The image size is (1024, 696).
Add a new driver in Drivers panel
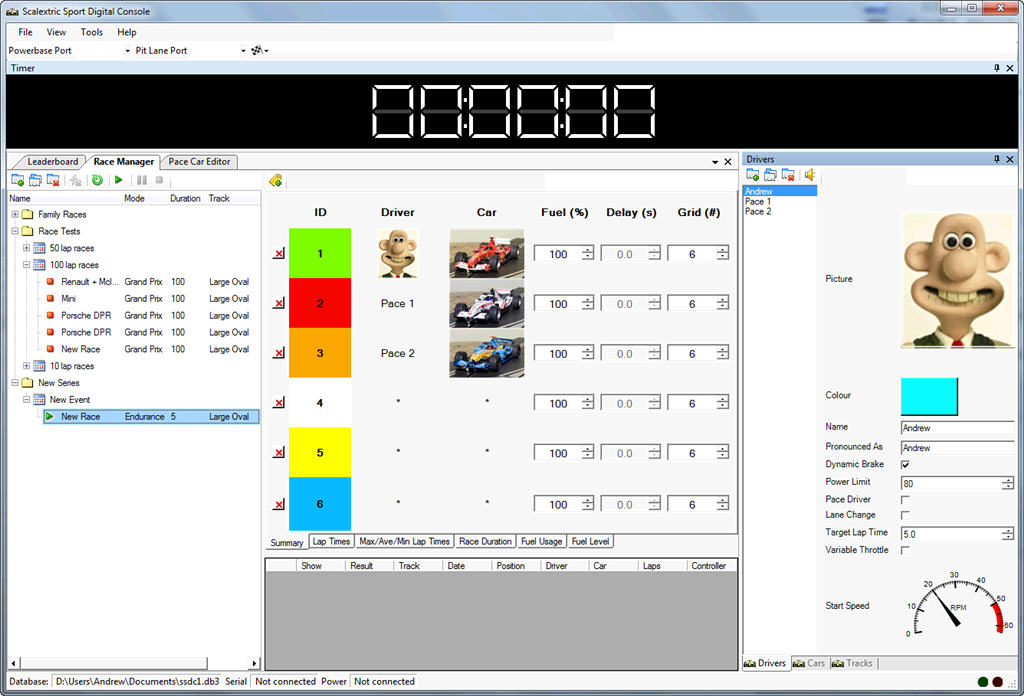point(753,175)
